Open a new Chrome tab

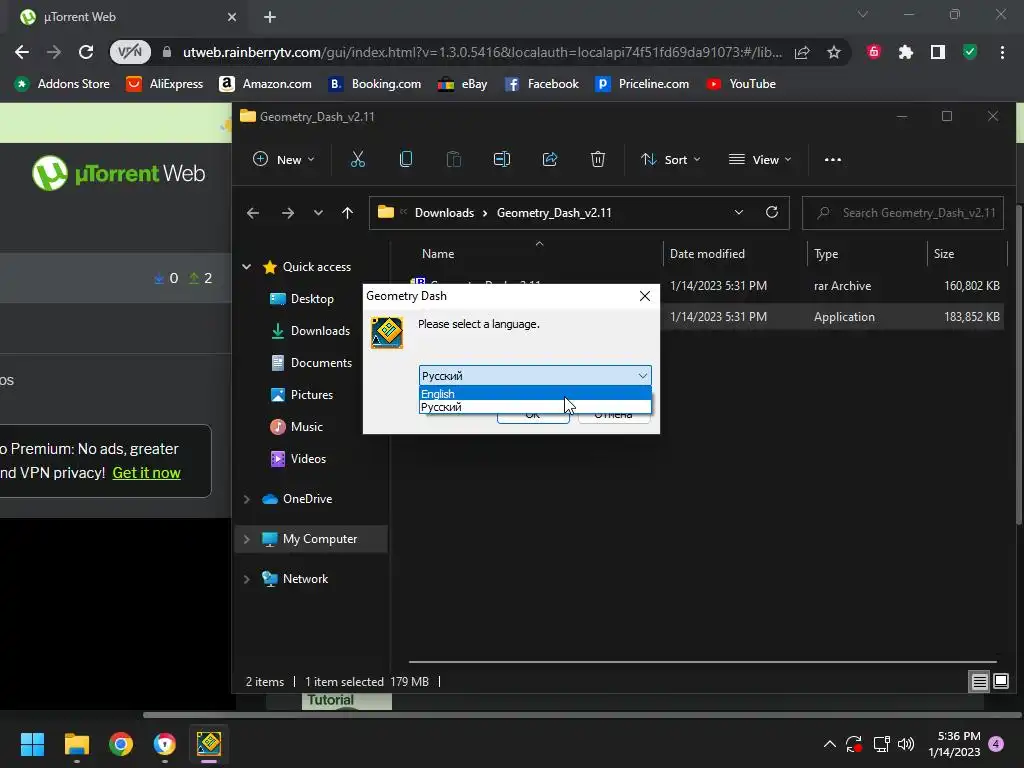pyautogui.click(x=270, y=17)
